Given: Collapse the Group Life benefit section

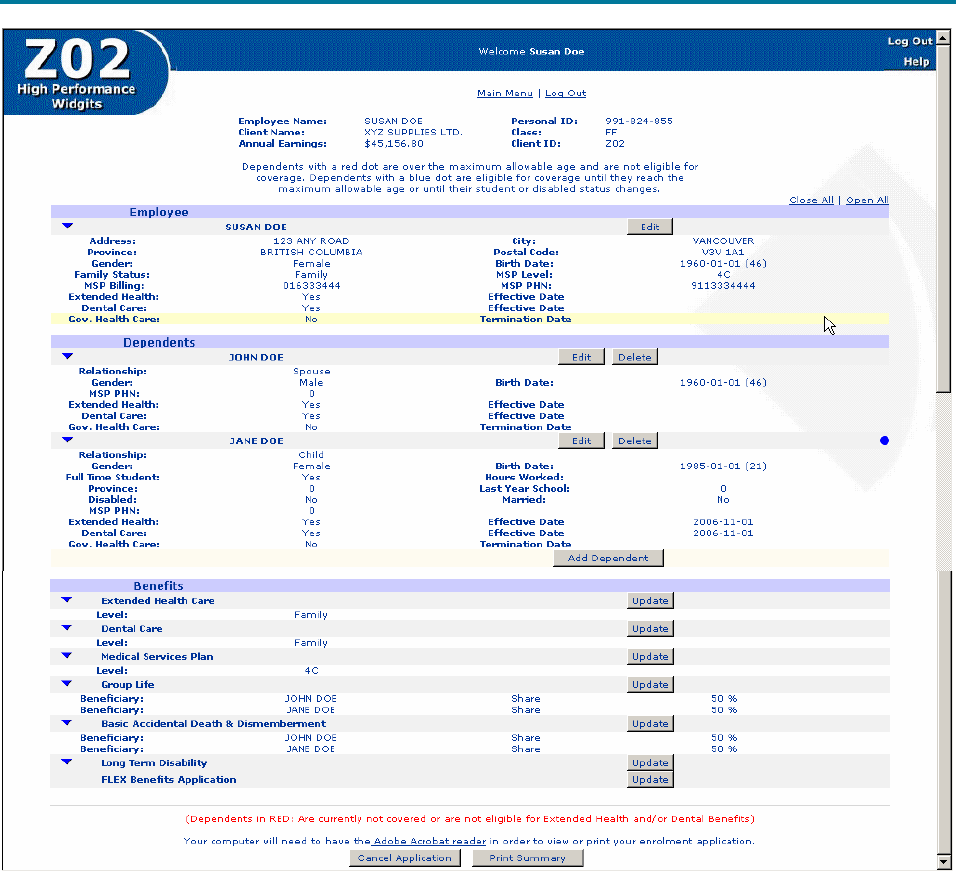Looking at the screenshot, I should coord(67,684).
